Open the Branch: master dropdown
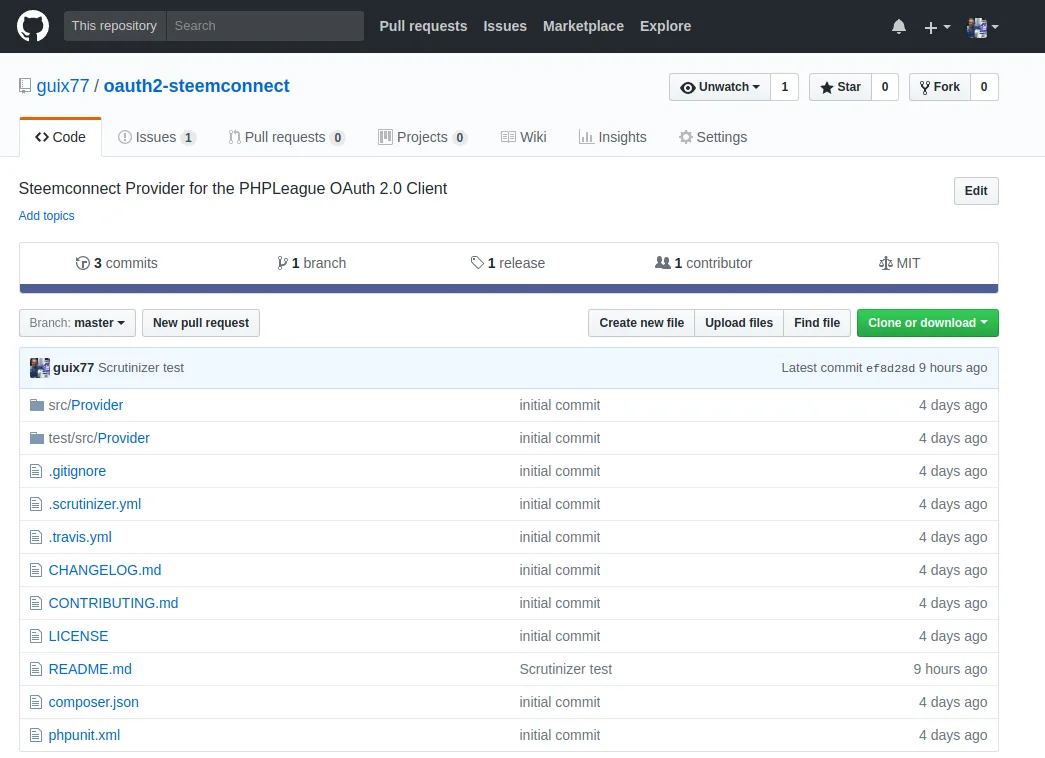 (77, 323)
